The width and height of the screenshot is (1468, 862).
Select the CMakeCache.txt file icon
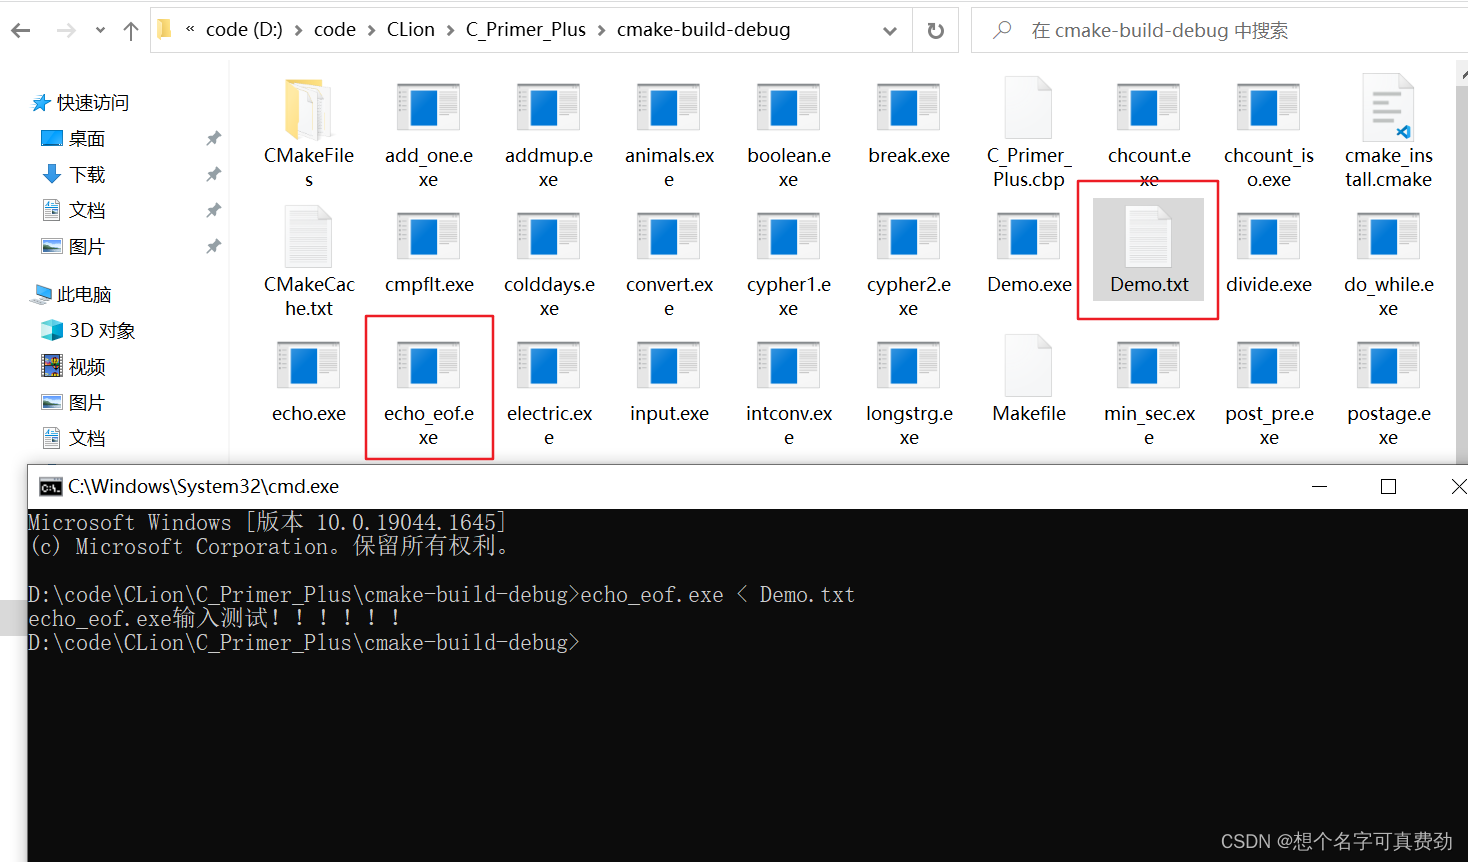(308, 237)
